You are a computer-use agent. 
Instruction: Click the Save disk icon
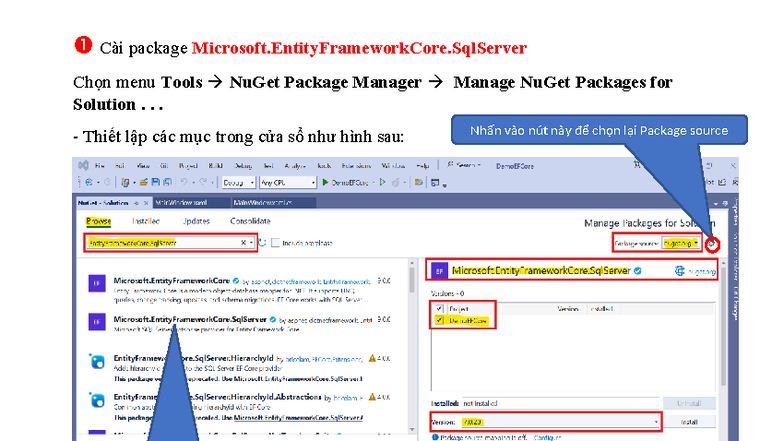pyautogui.click(x=156, y=182)
